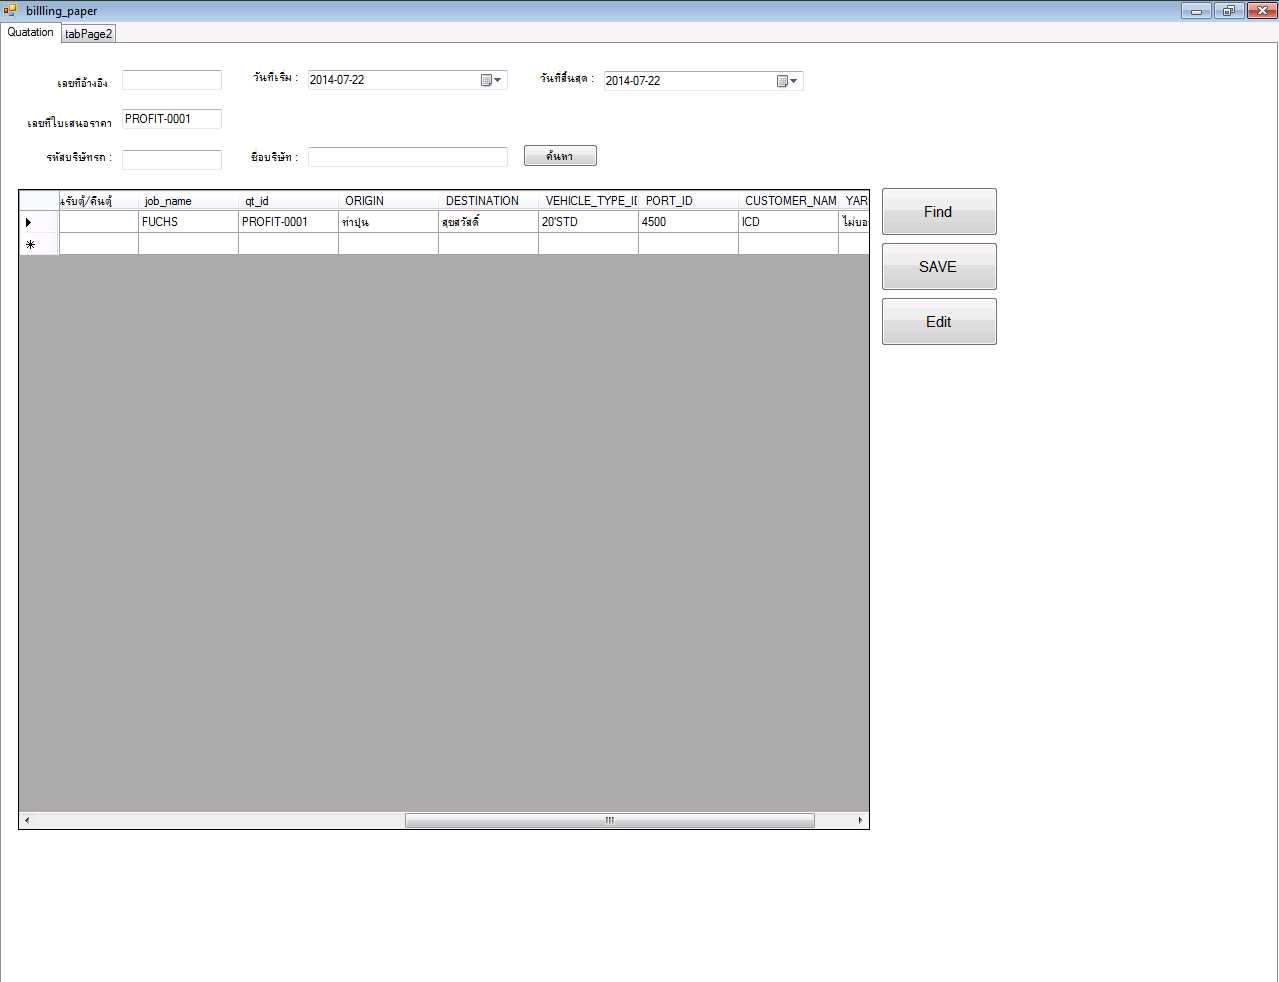Screen dimensions: 1279x982
Task: Click the SAVE button
Action: pyautogui.click(x=939, y=267)
